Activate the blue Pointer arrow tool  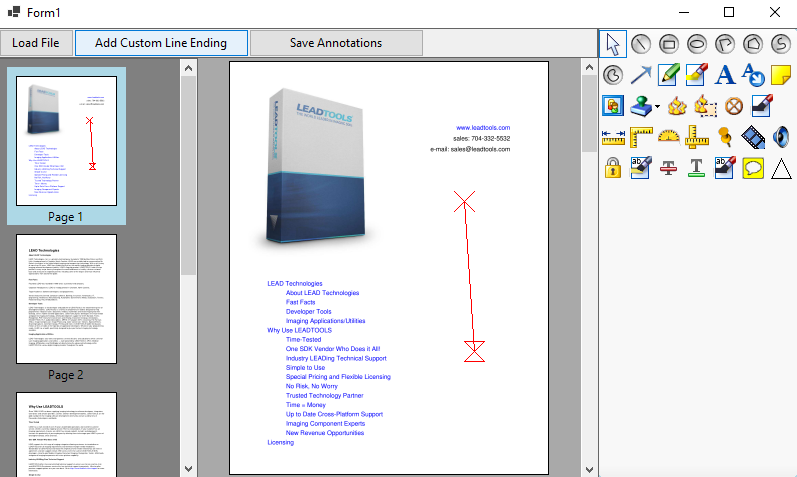point(641,75)
